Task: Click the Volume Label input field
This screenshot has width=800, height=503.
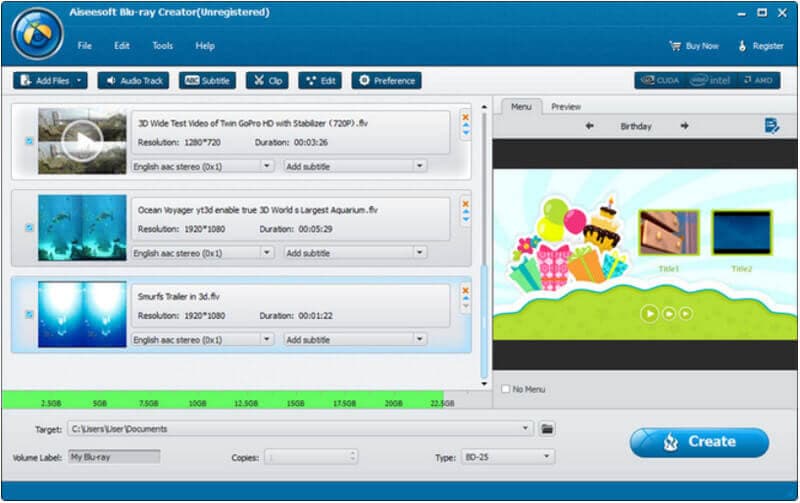Action: (114, 457)
